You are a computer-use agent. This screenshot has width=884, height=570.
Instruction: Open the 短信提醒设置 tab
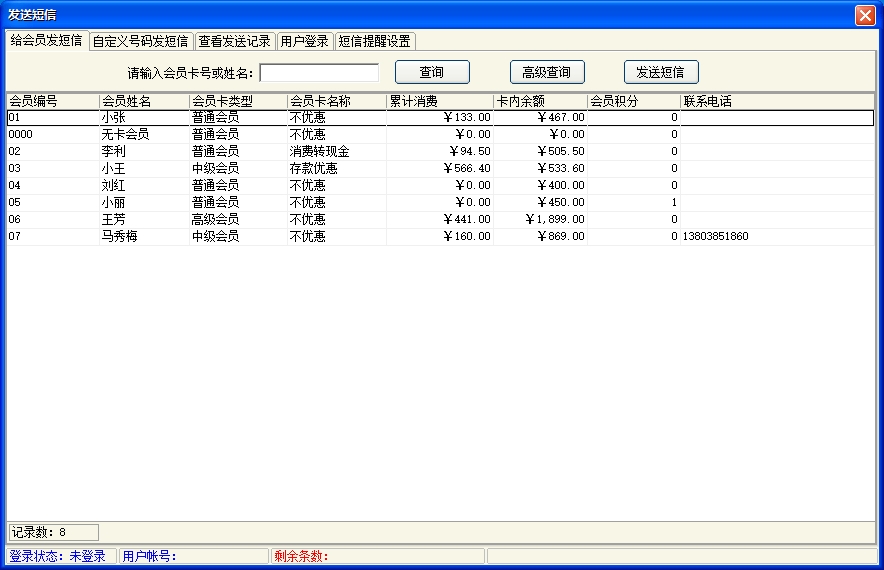point(374,41)
